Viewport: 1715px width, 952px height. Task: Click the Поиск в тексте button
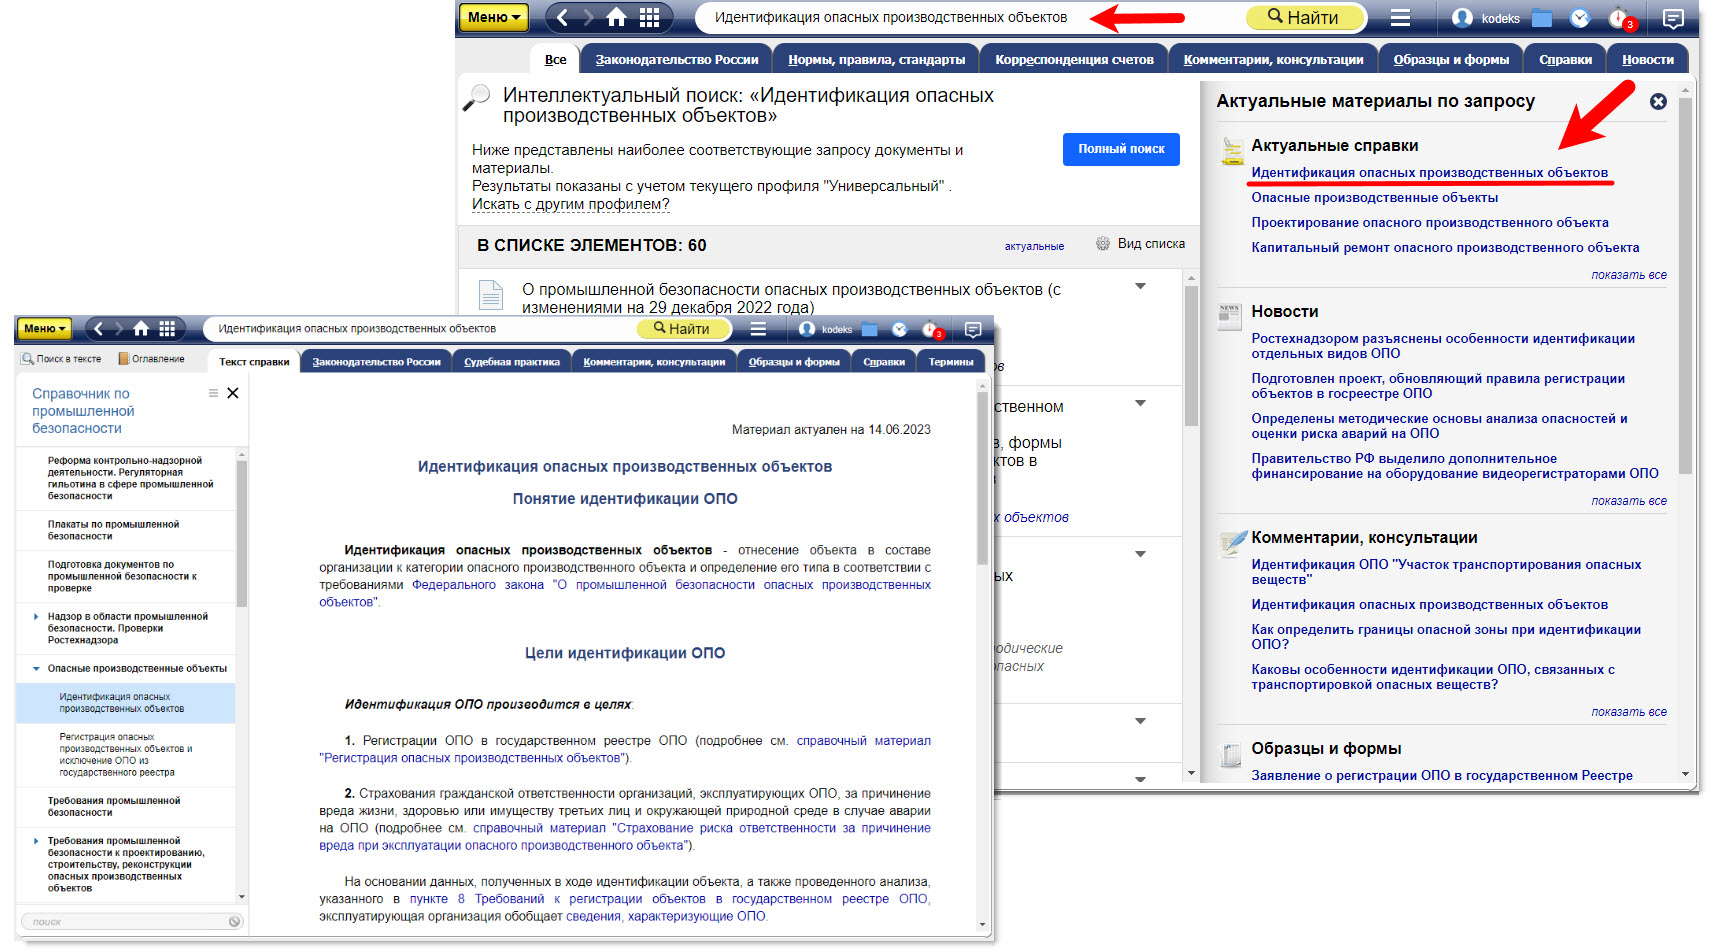point(62,359)
